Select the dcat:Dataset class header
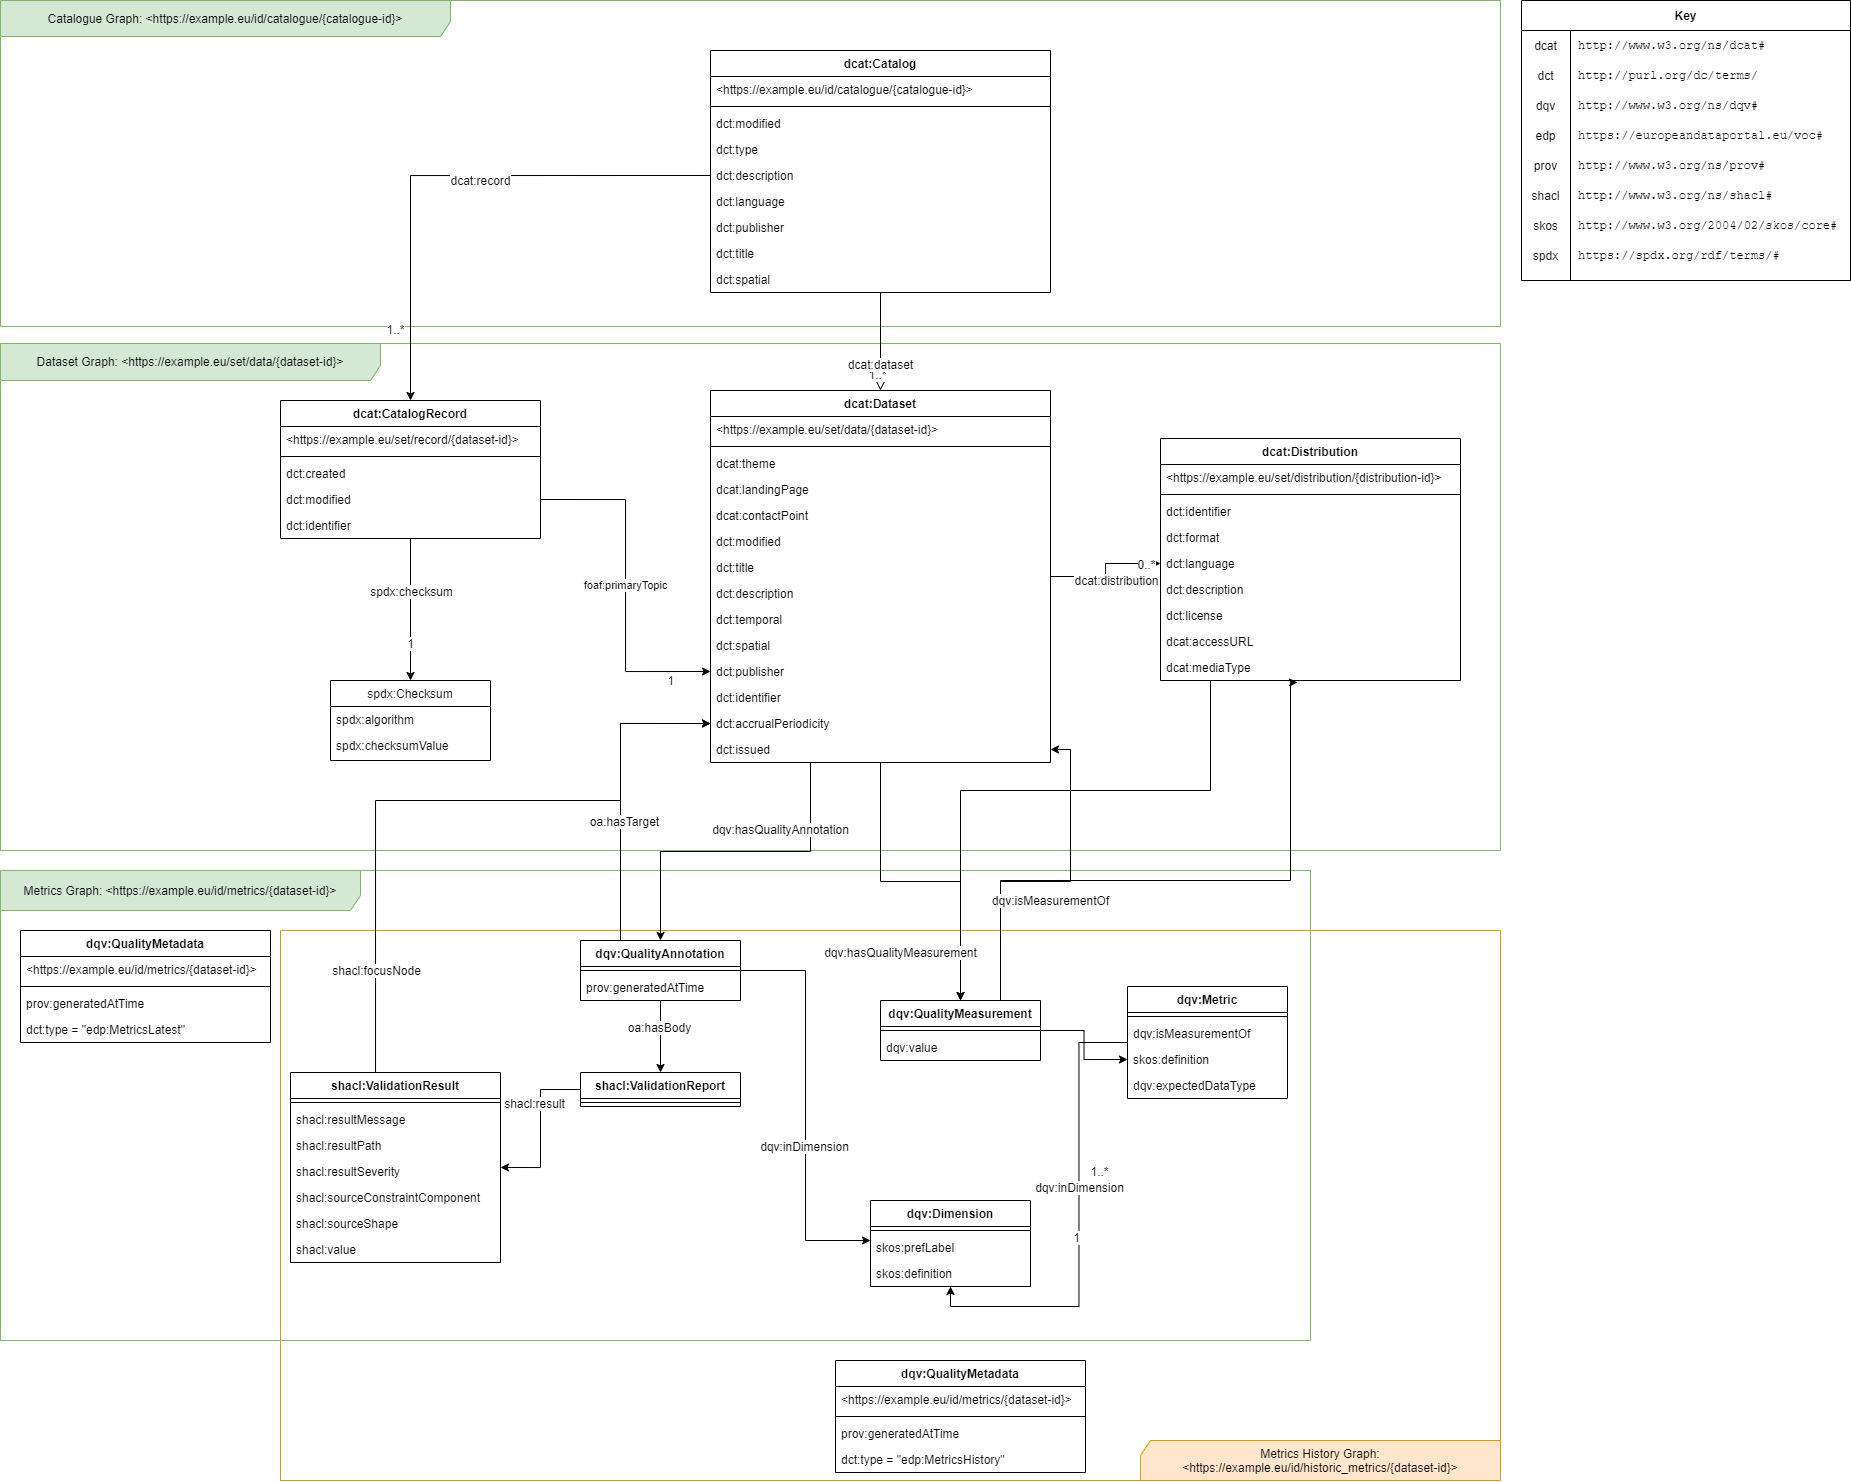The width and height of the screenshot is (1851, 1482). click(879, 404)
